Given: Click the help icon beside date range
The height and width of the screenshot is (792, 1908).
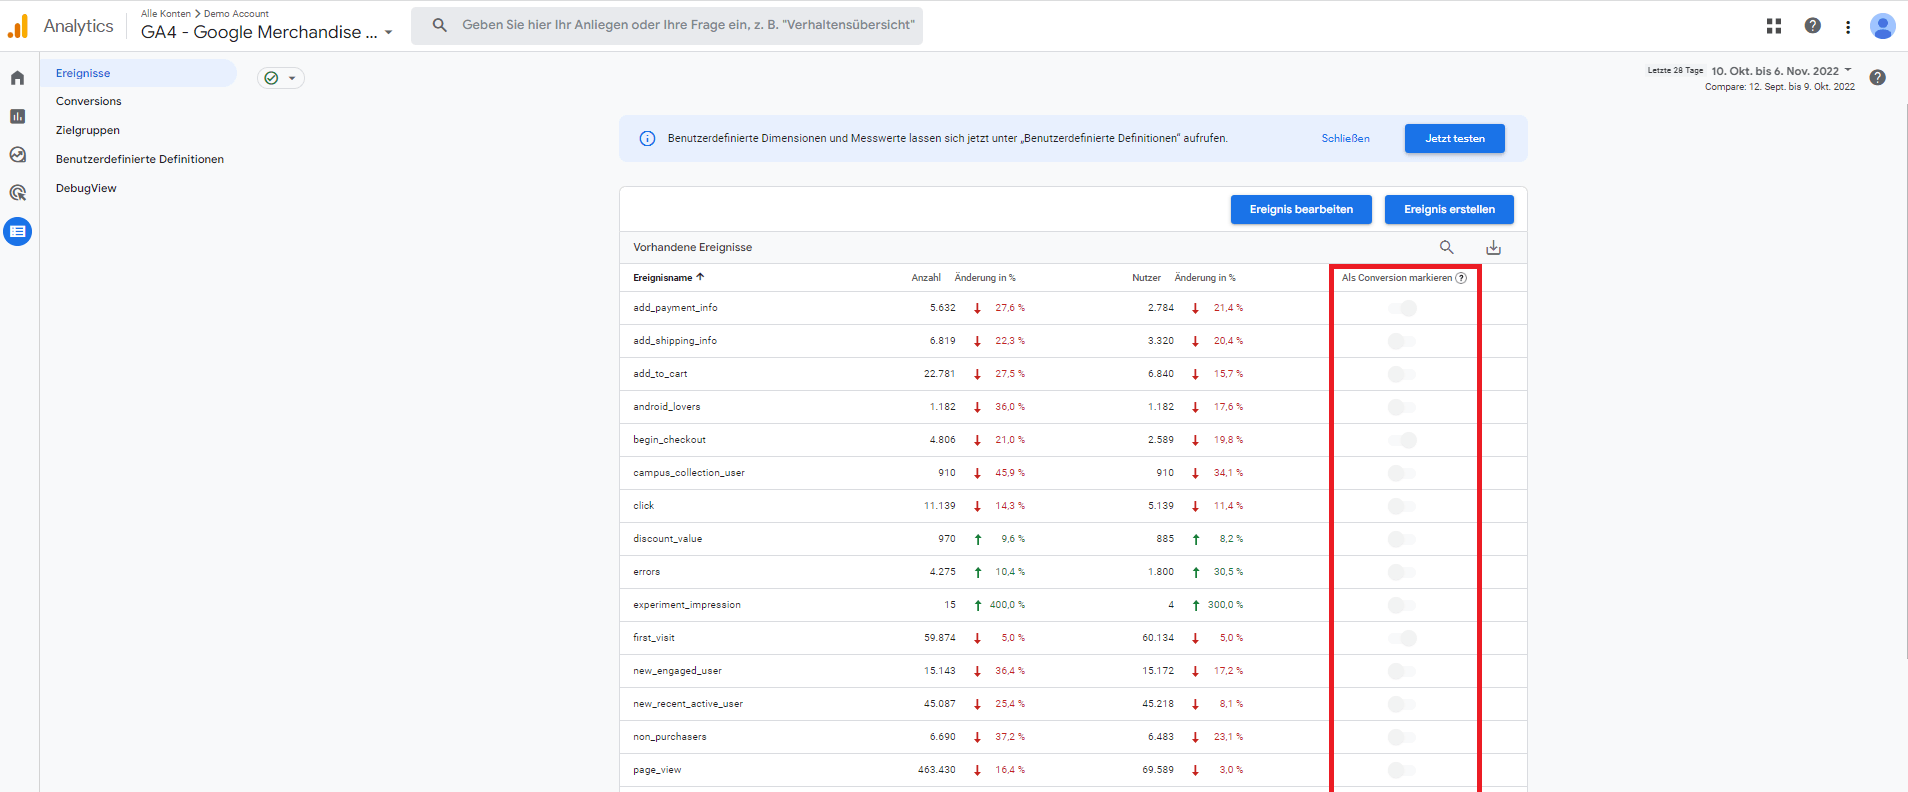Looking at the screenshot, I should (1878, 78).
